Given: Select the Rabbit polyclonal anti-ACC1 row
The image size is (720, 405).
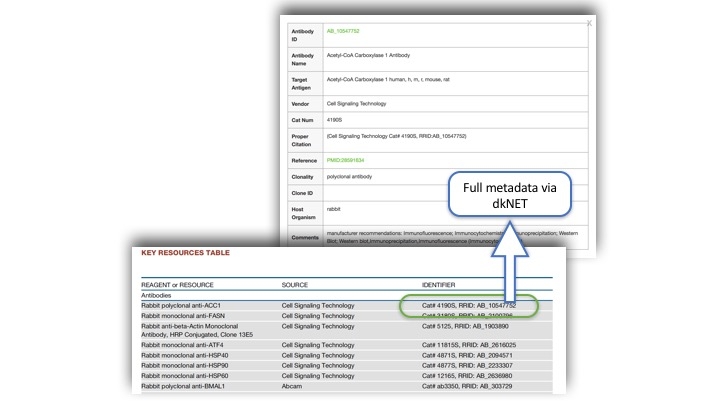Looking at the screenshot, I should pos(178,306).
